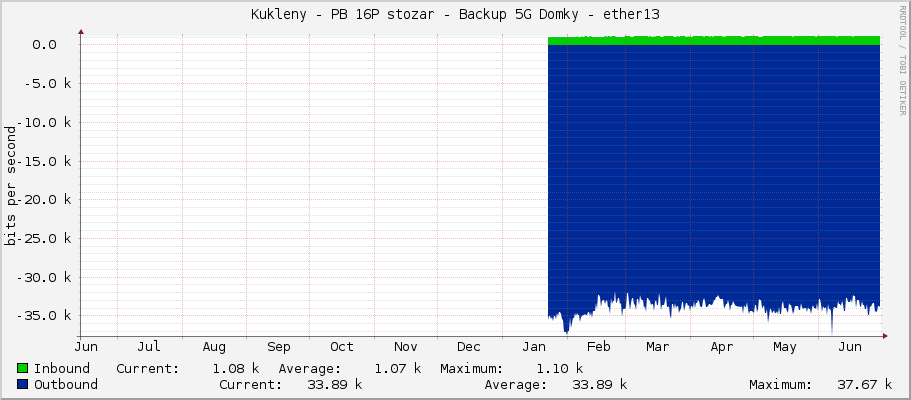Click the Inbound average value 1.07 k
Viewport: 911px width, 400px height.
[398, 369]
